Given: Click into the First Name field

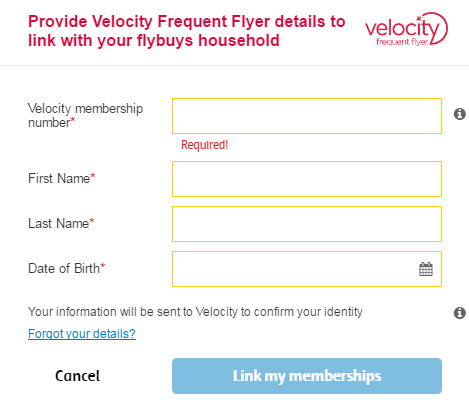Looking at the screenshot, I should coord(307,179).
